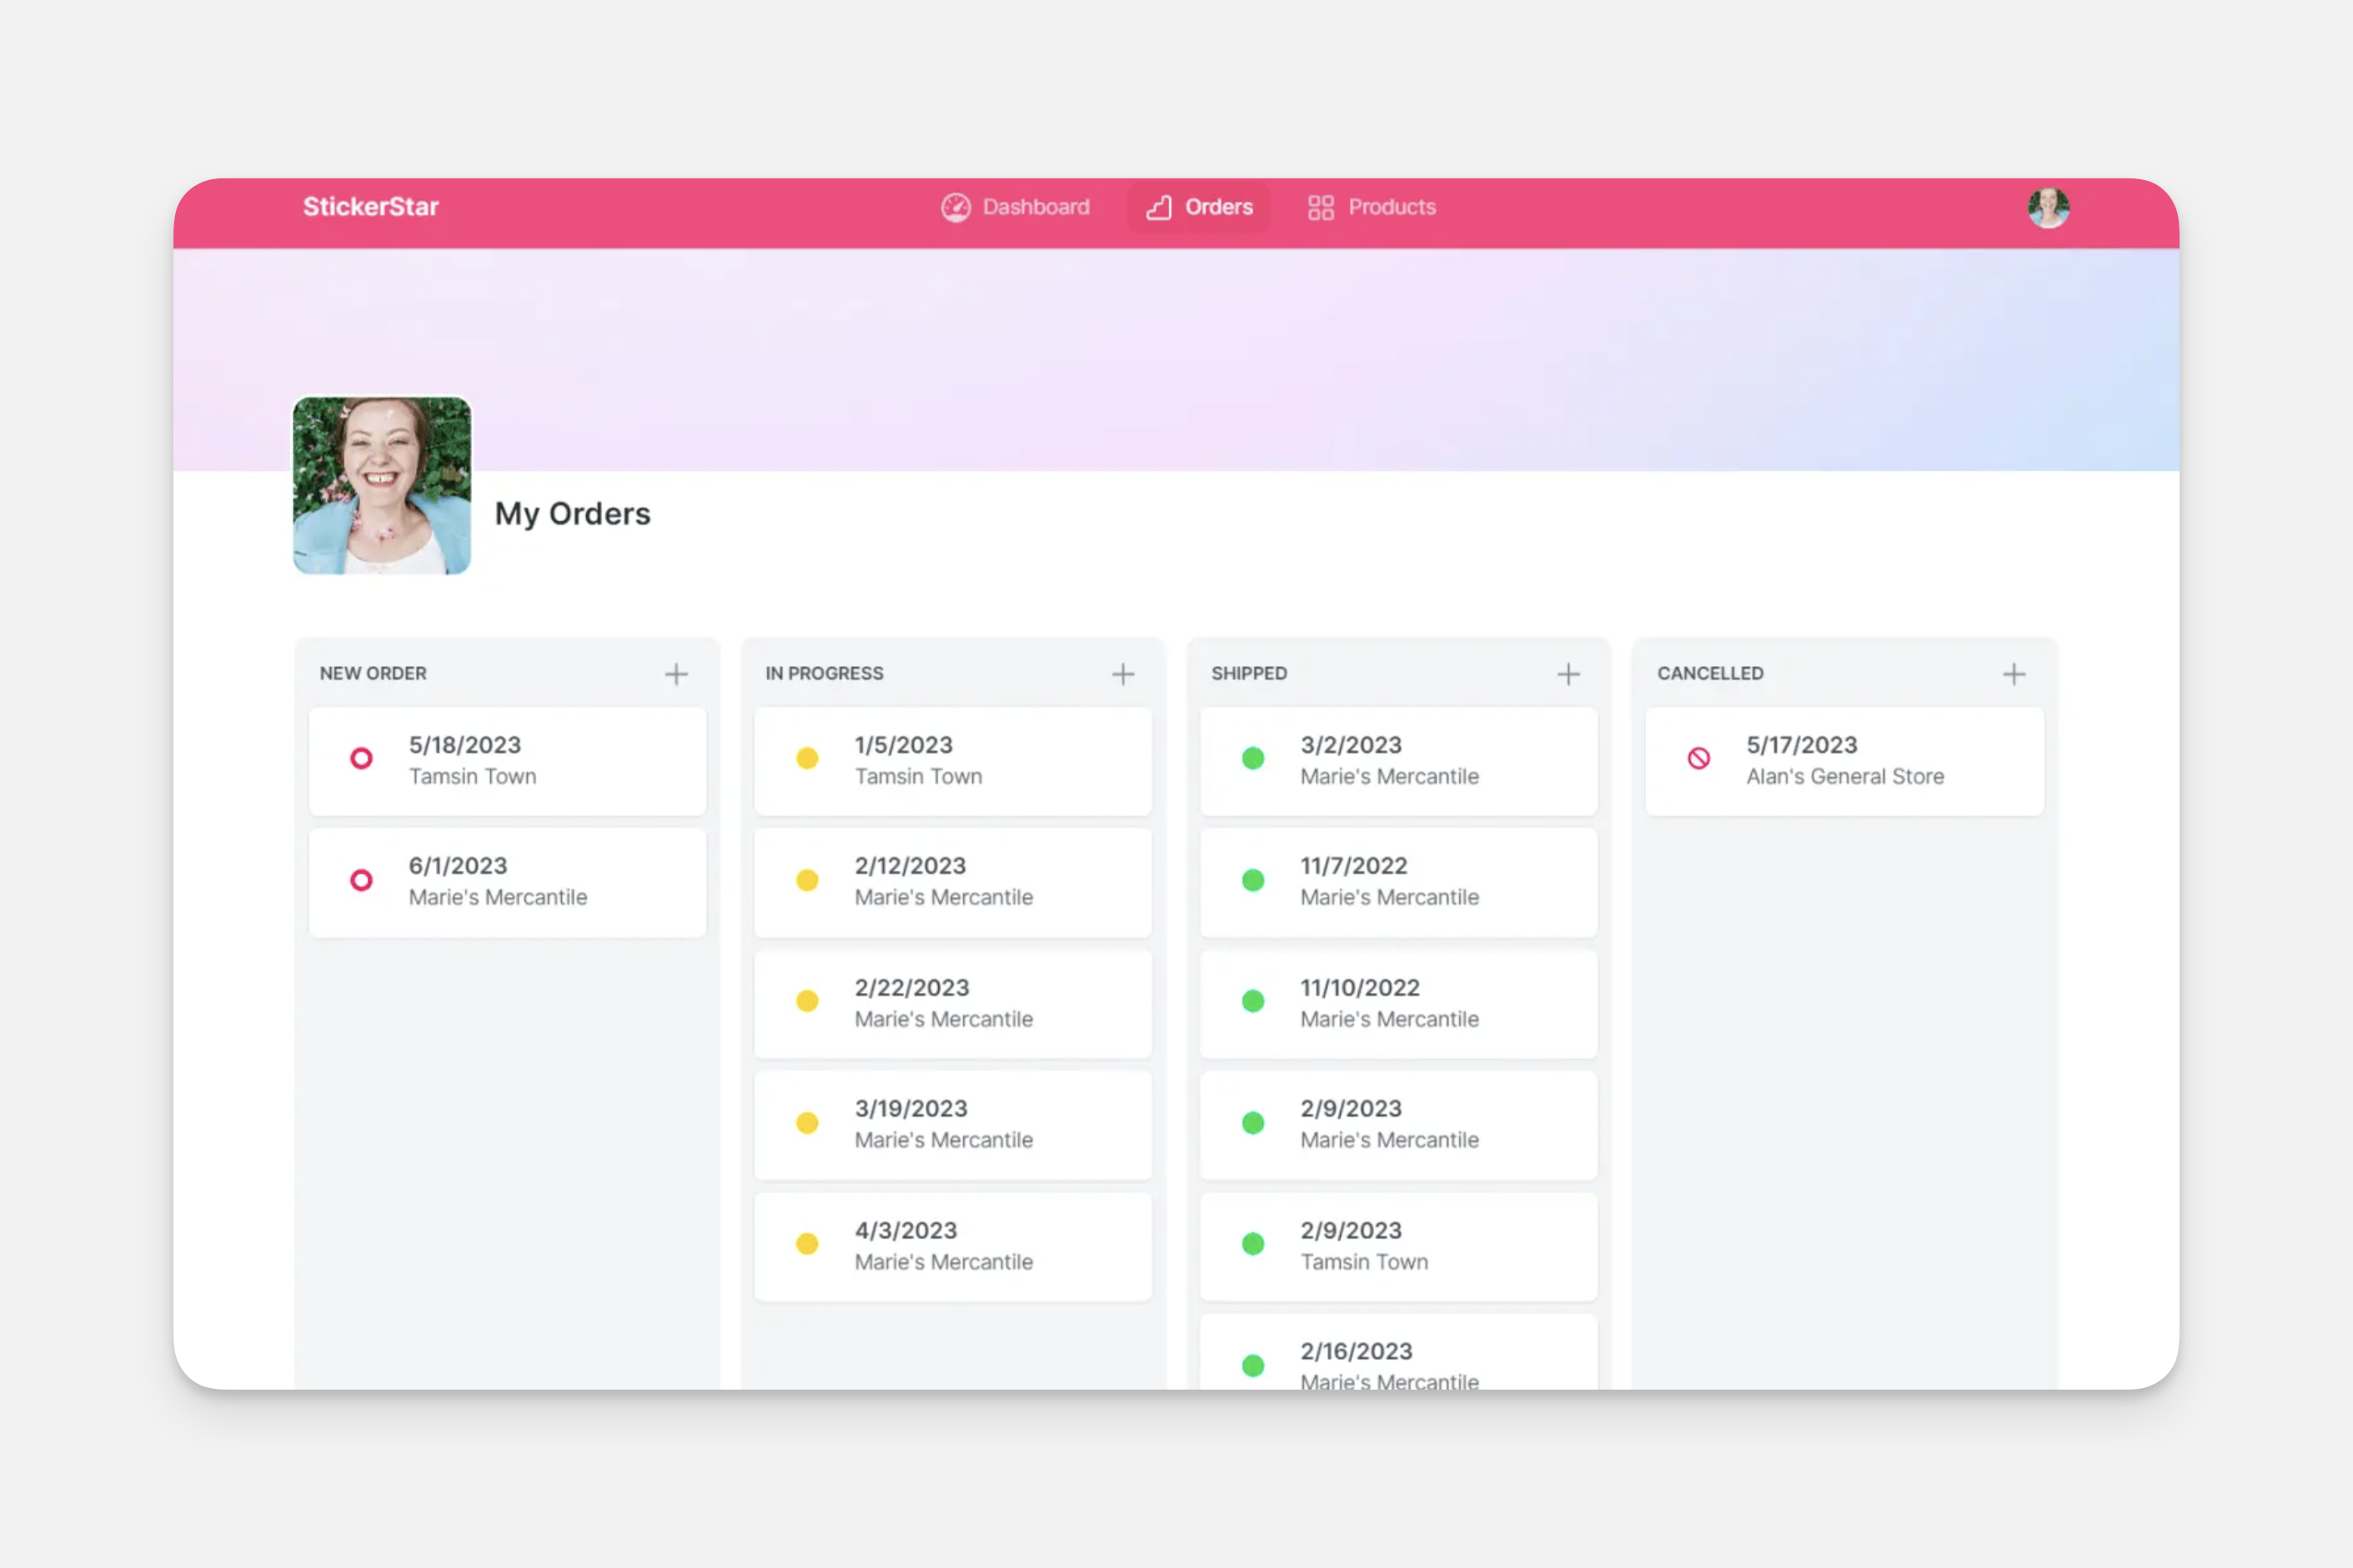Click Alan's General Store text

pos(1845,777)
